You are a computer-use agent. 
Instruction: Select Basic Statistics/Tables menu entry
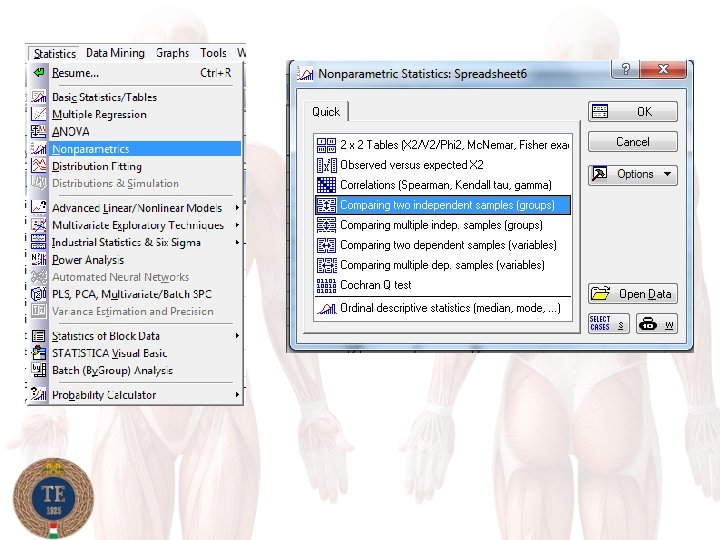134,97
